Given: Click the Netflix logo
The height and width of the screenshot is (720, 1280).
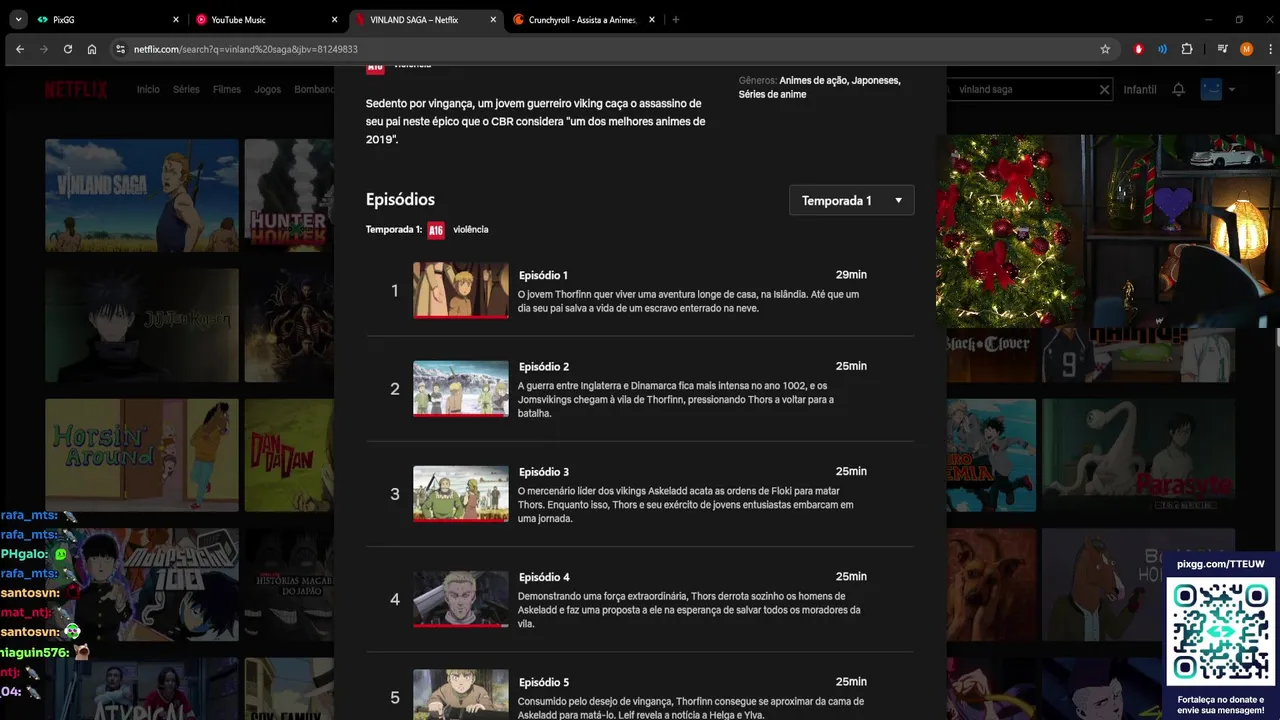Looking at the screenshot, I should 76,89.
